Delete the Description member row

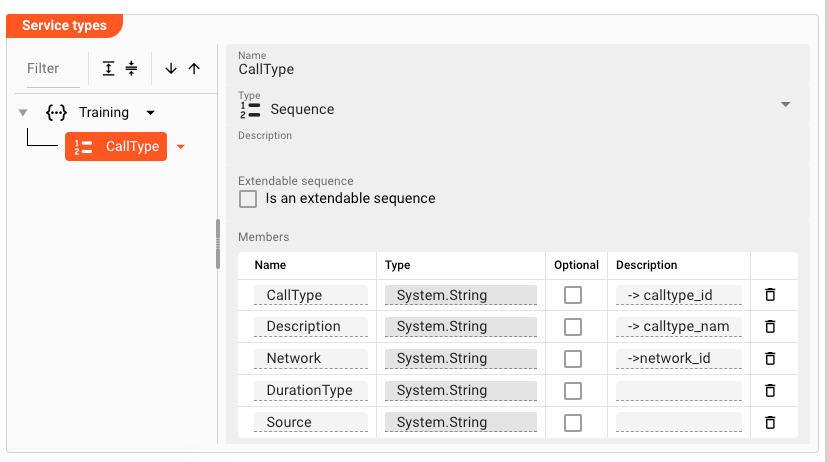pyautogui.click(x=770, y=327)
